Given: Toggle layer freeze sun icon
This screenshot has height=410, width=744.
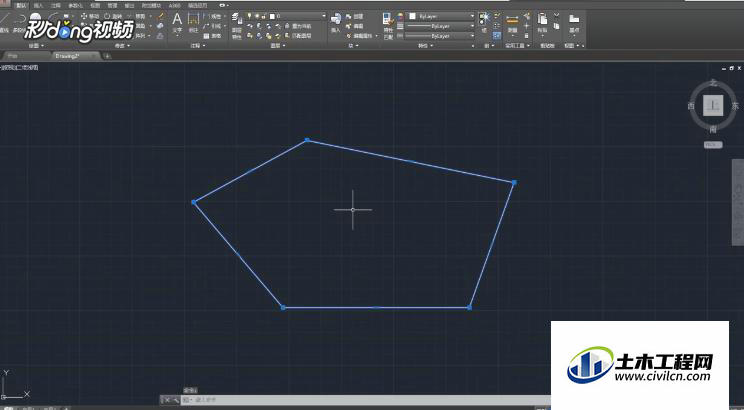Looking at the screenshot, I should click(x=257, y=16).
